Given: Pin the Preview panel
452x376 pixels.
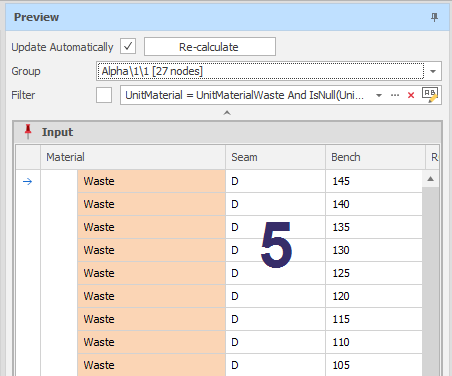Looking at the screenshot, I should 434,17.
